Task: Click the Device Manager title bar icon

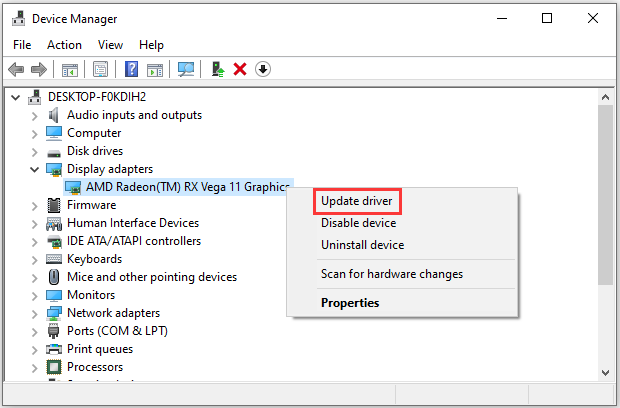Action: tap(18, 19)
